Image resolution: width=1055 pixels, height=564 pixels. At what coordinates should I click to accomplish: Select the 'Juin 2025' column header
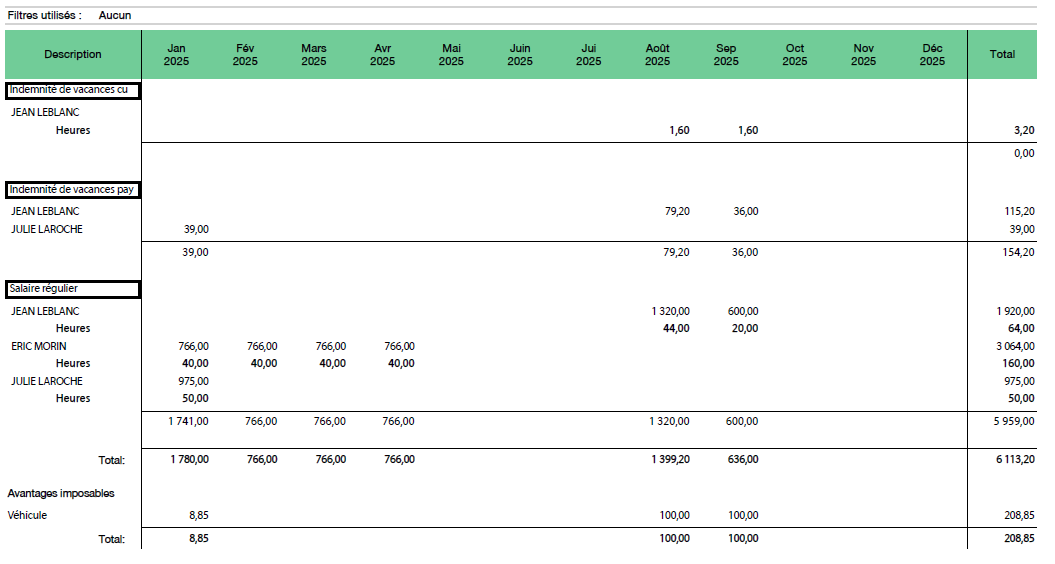pyautogui.click(x=519, y=55)
